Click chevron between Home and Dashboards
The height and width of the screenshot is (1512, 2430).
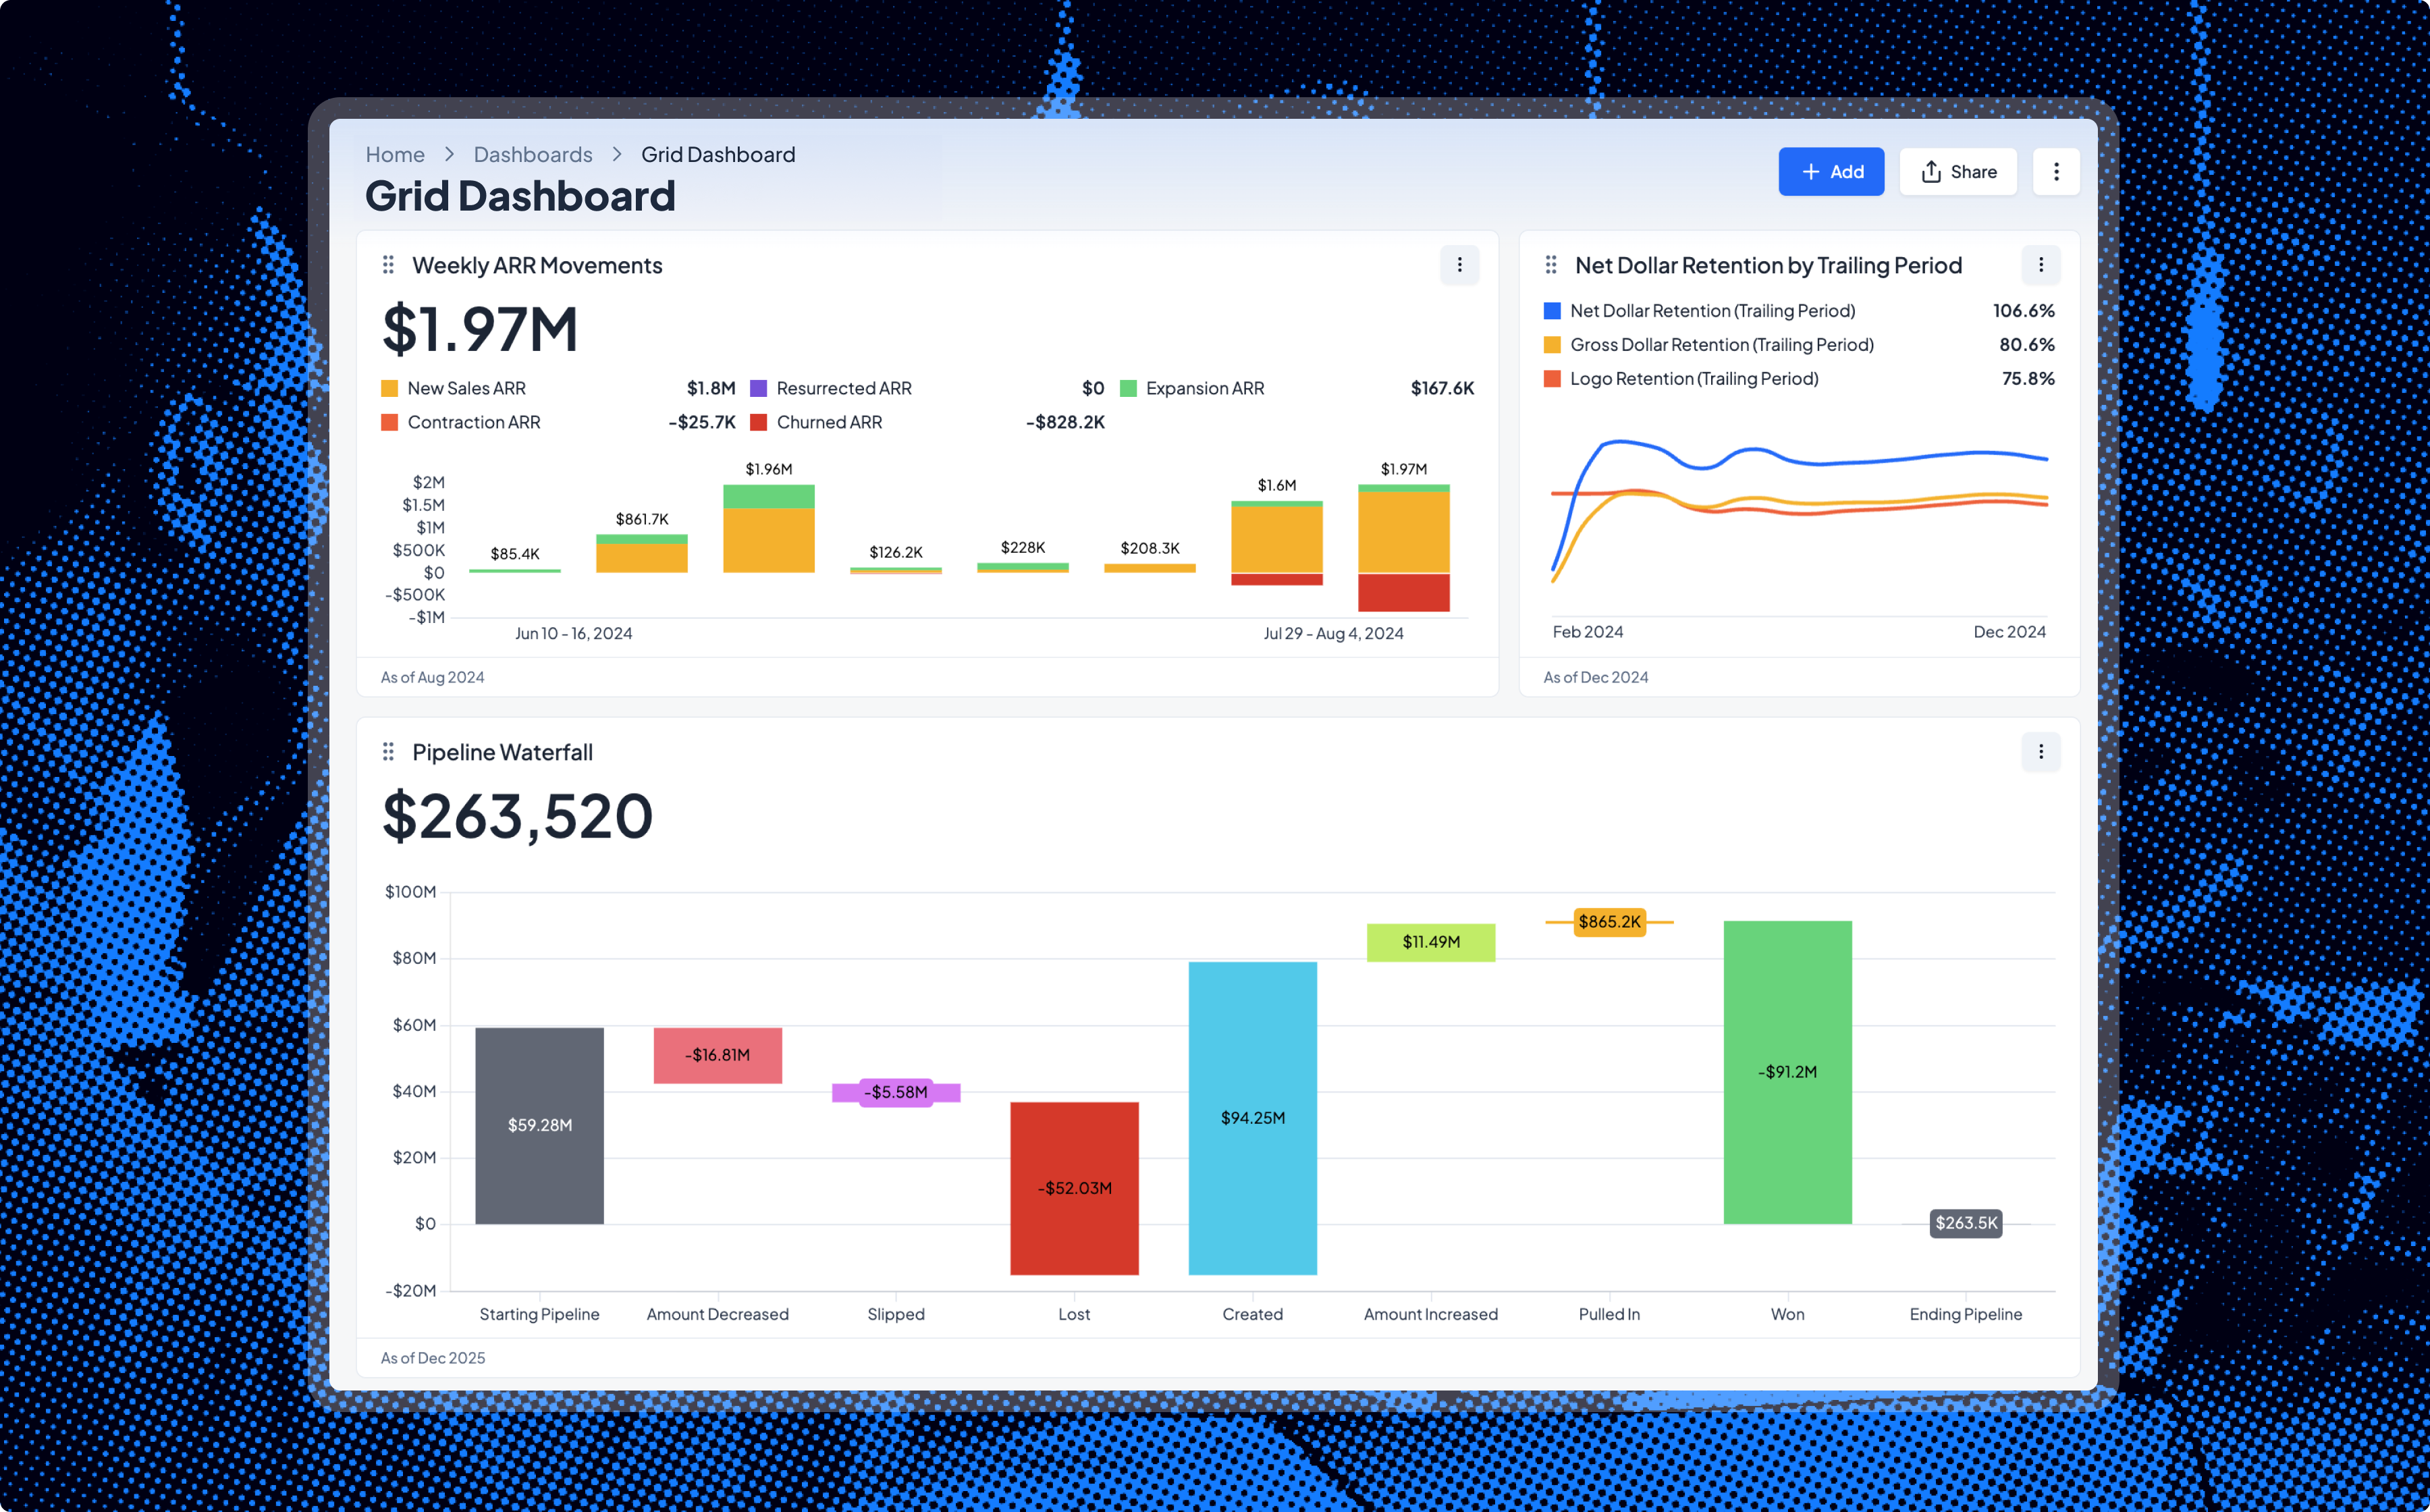(449, 155)
